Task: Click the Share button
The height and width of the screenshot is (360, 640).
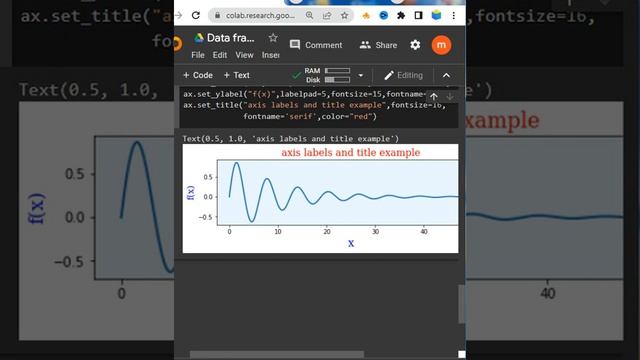Action: pyautogui.click(x=378, y=45)
